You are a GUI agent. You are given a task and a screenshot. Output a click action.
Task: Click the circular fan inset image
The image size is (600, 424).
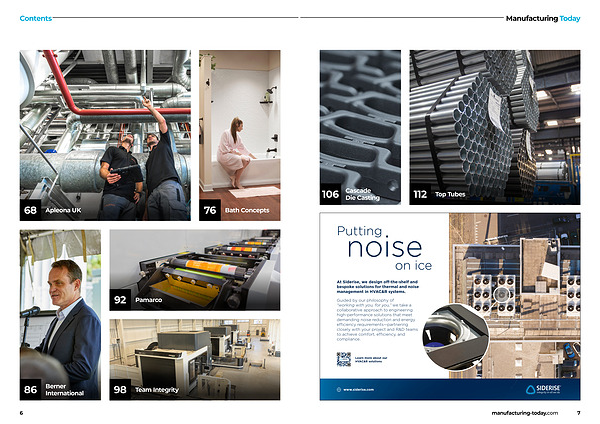click(x=455, y=337)
